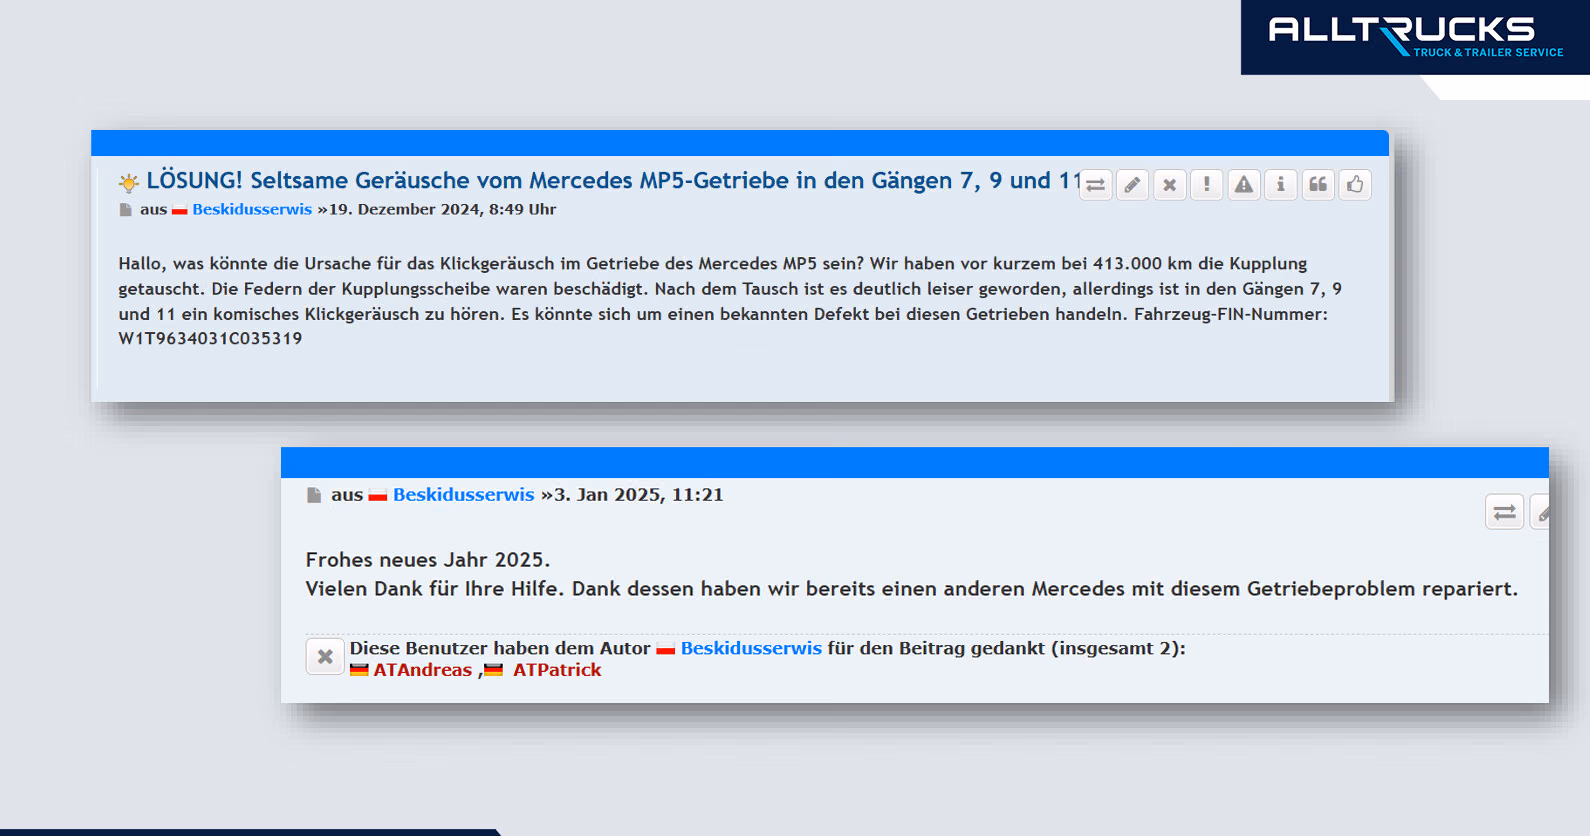Click the pencil edit icon in first post

pyautogui.click(x=1133, y=185)
